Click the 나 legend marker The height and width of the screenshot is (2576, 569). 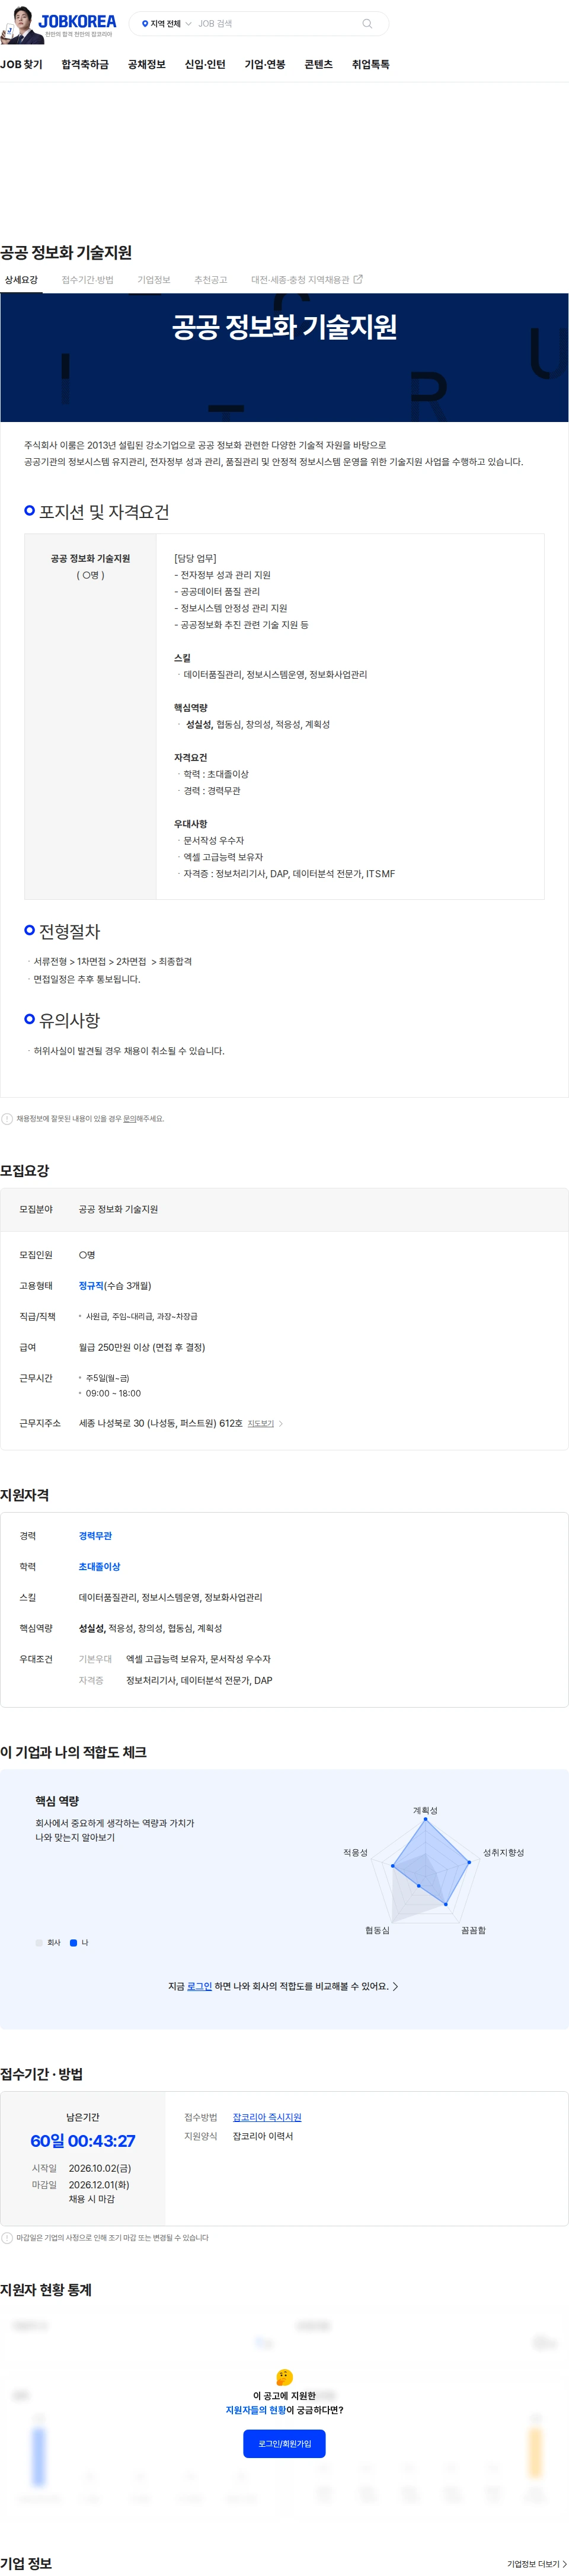[73, 1942]
